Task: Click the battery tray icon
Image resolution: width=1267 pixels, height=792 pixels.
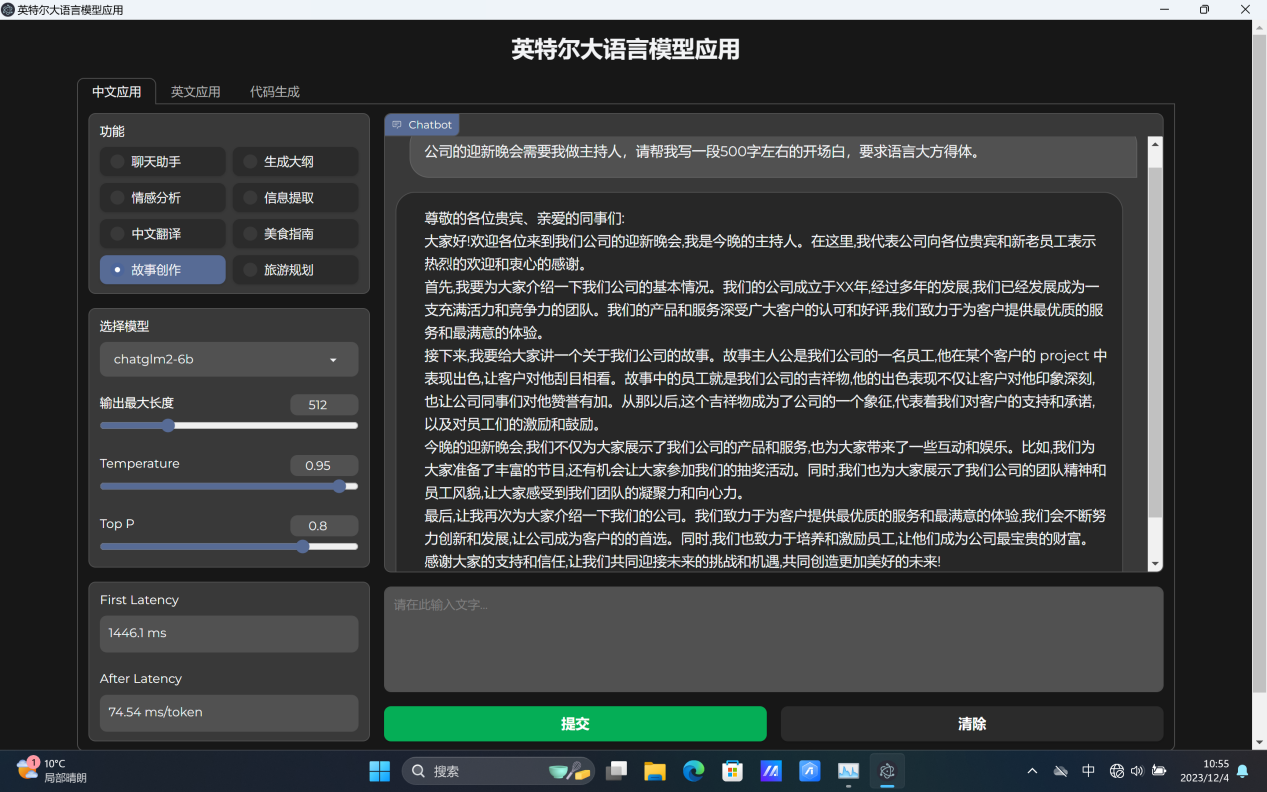Action: pos(1160,771)
